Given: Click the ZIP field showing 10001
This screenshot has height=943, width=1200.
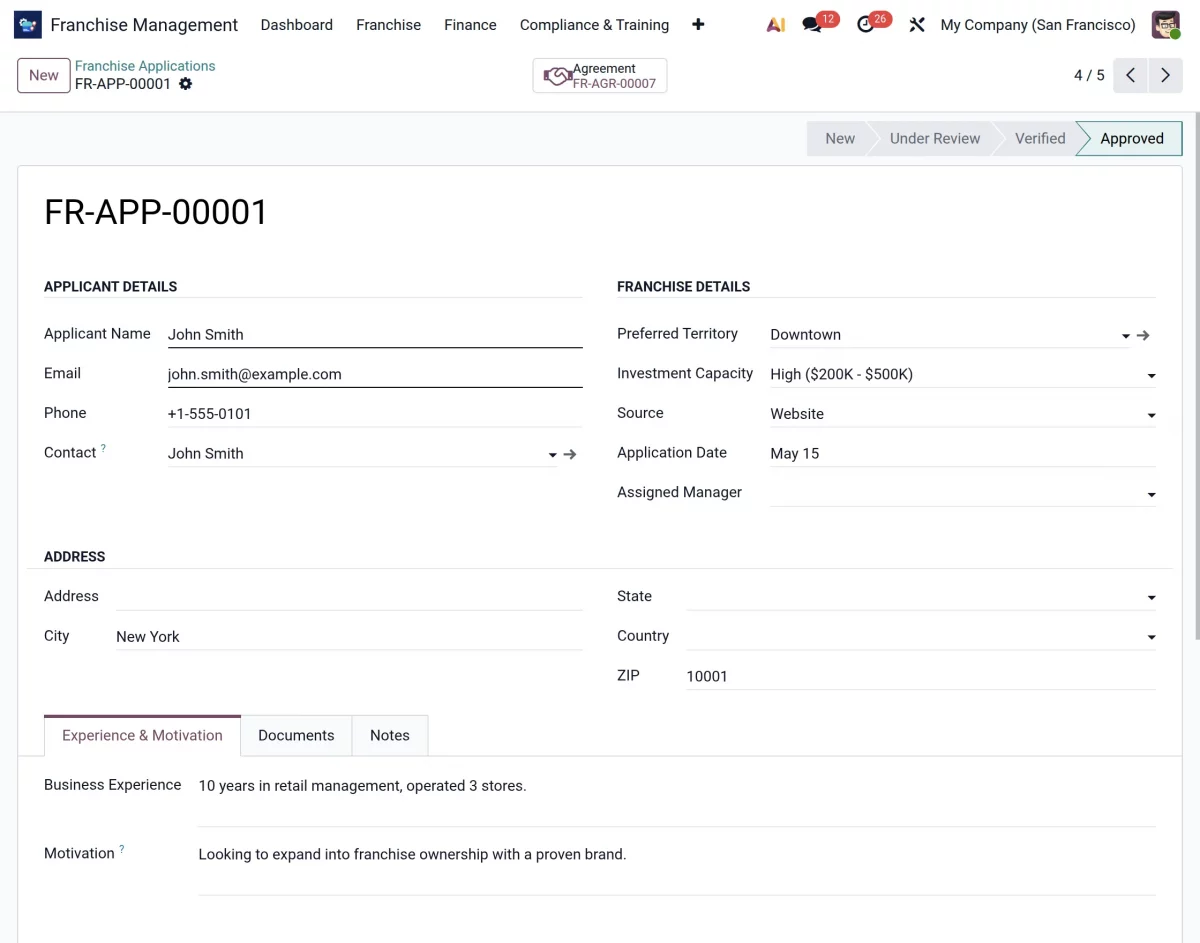Looking at the screenshot, I should tap(921, 677).
